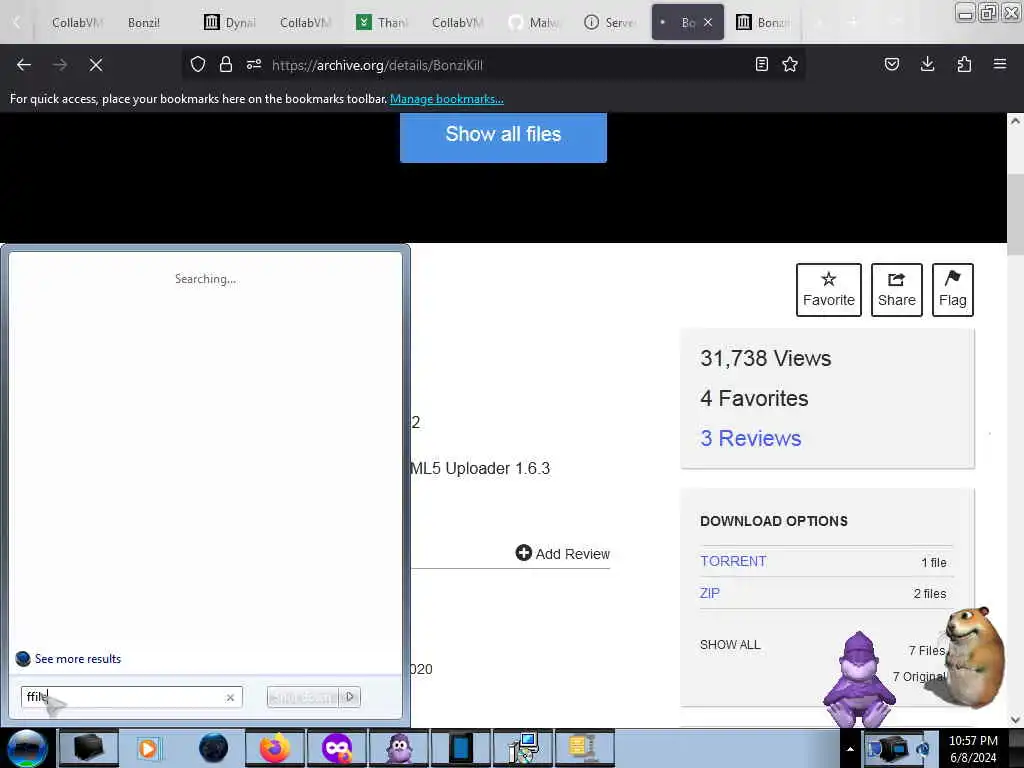Open the BonziBuddy purple gorilla taskbar icon
1024x768 pixels.
click(x=398, y=748)
